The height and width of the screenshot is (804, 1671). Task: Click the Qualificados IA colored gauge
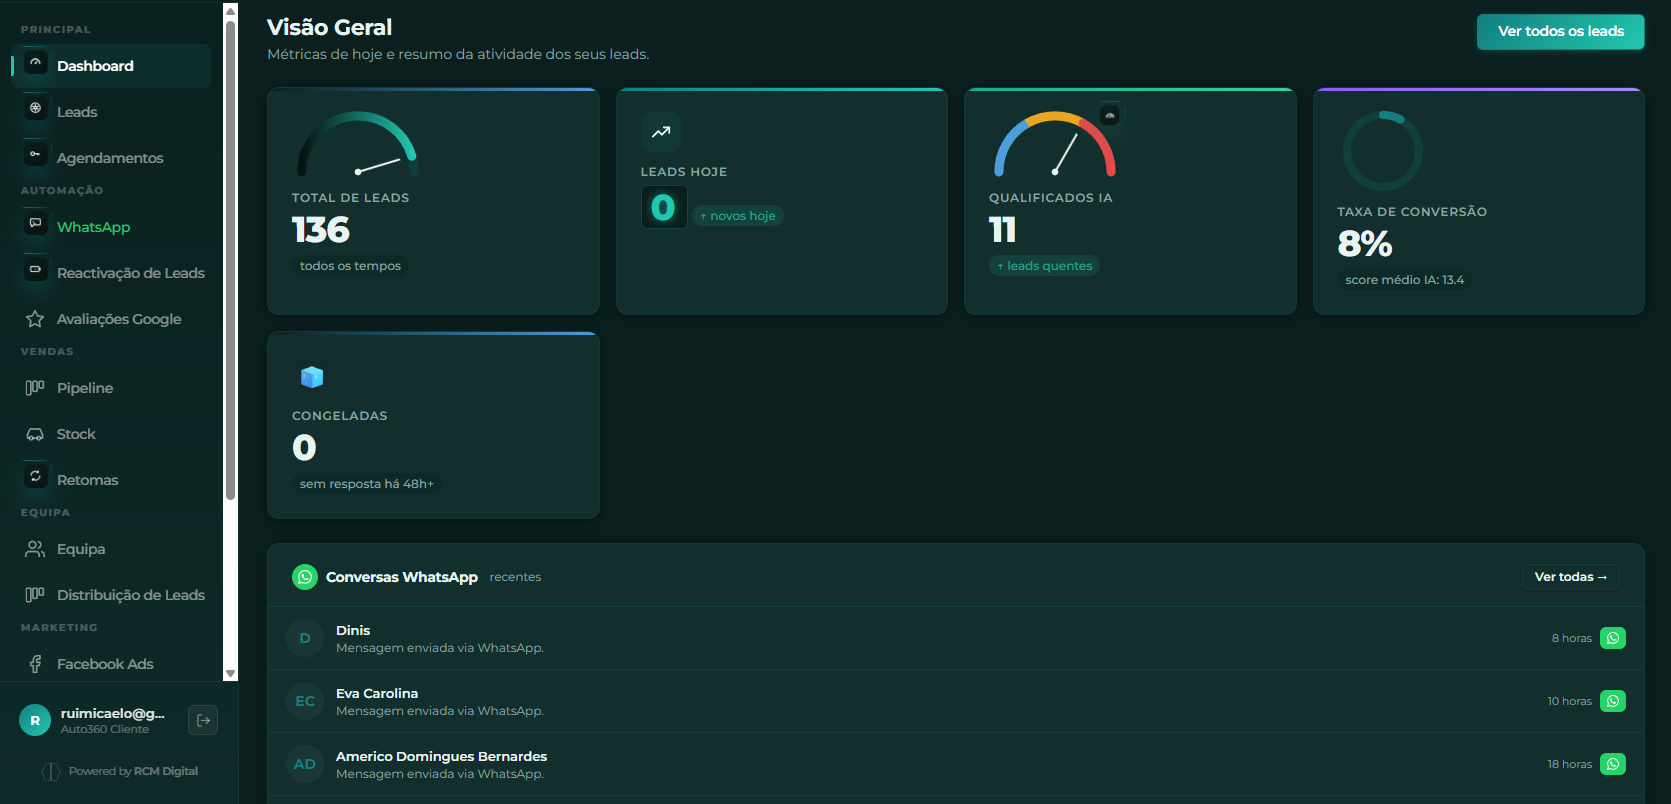[1055, 144]
